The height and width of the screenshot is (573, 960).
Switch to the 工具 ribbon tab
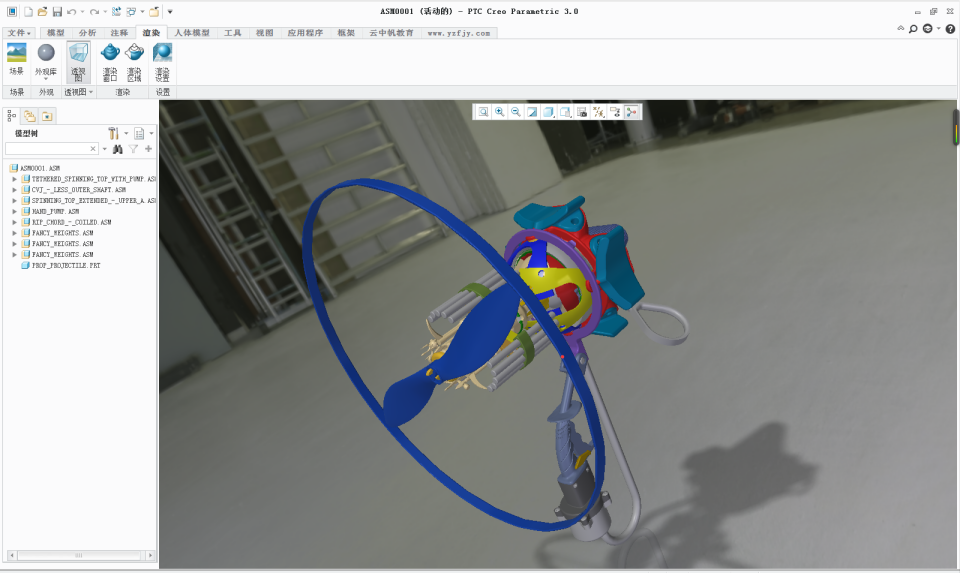(x=233, y=33)
